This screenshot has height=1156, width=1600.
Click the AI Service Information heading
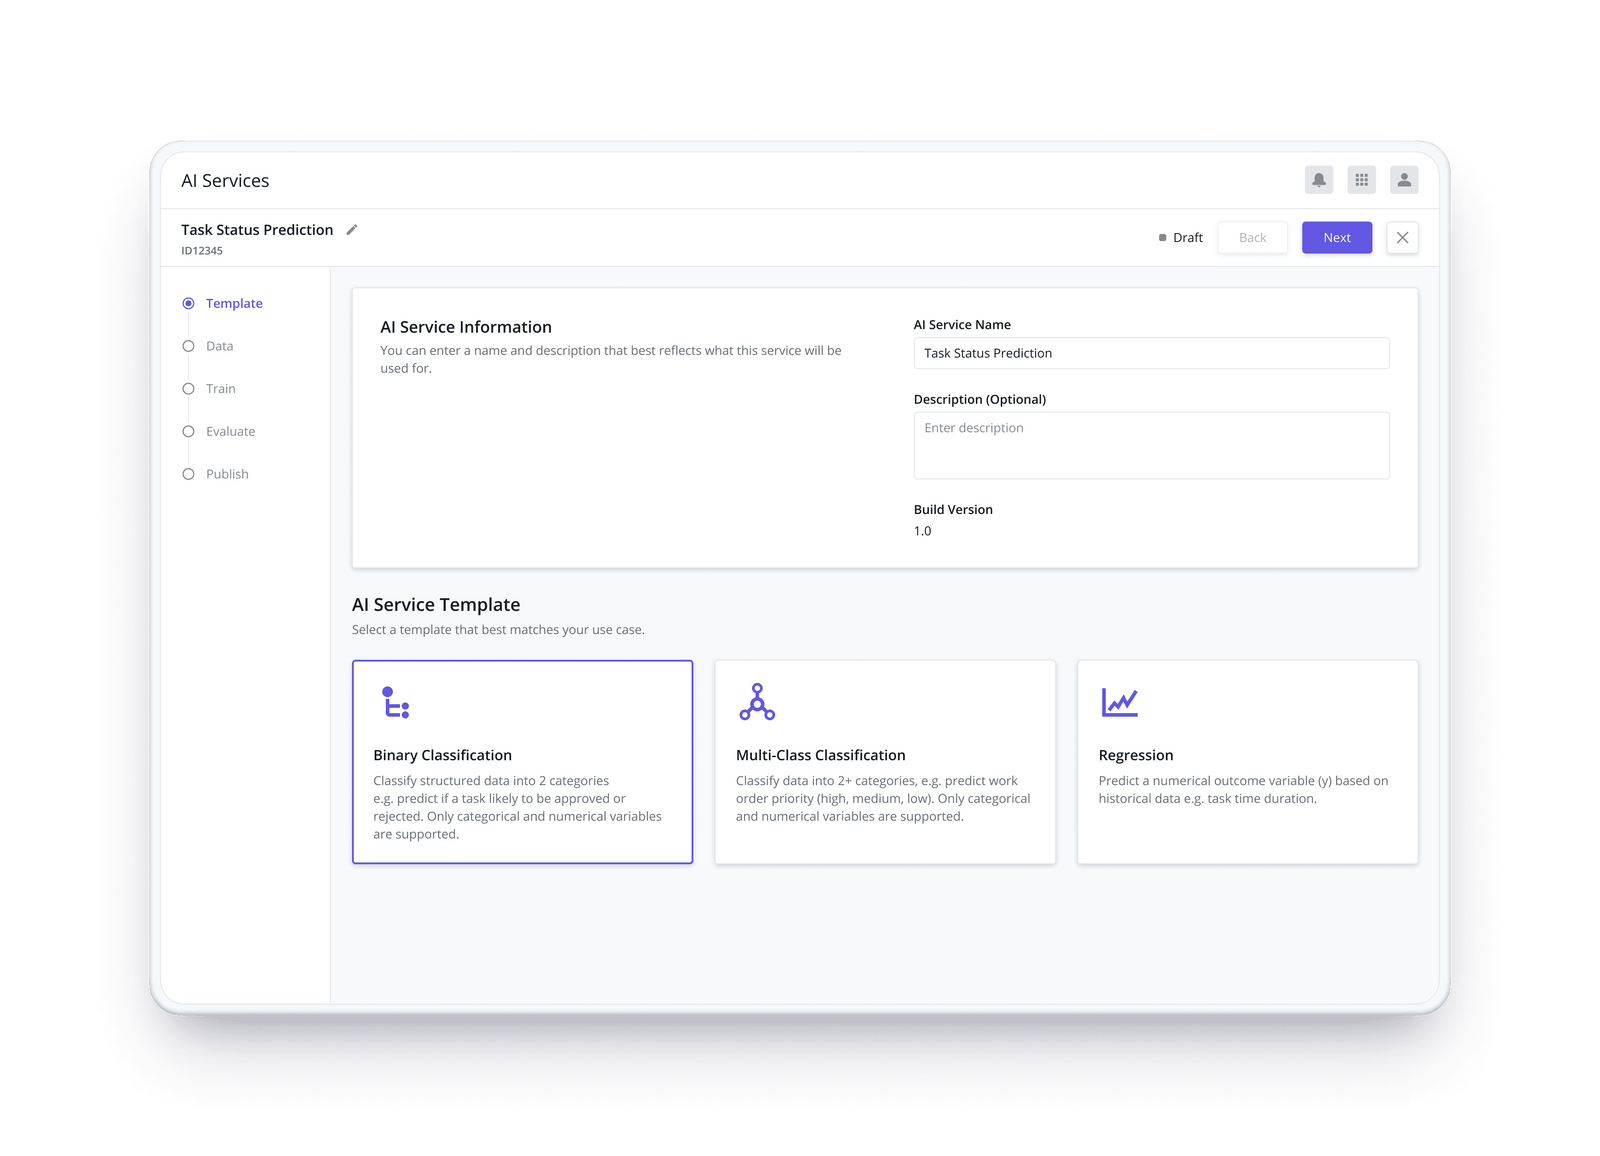[466, 327]
